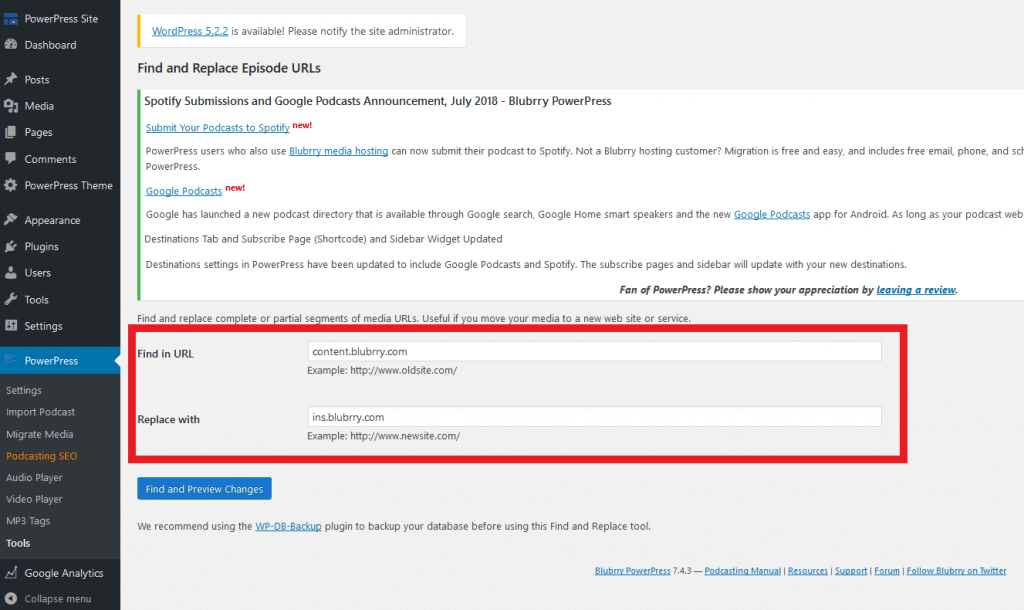Click the Posts pushpin icon
The image size is (1024, 610).
click(10, 79)
